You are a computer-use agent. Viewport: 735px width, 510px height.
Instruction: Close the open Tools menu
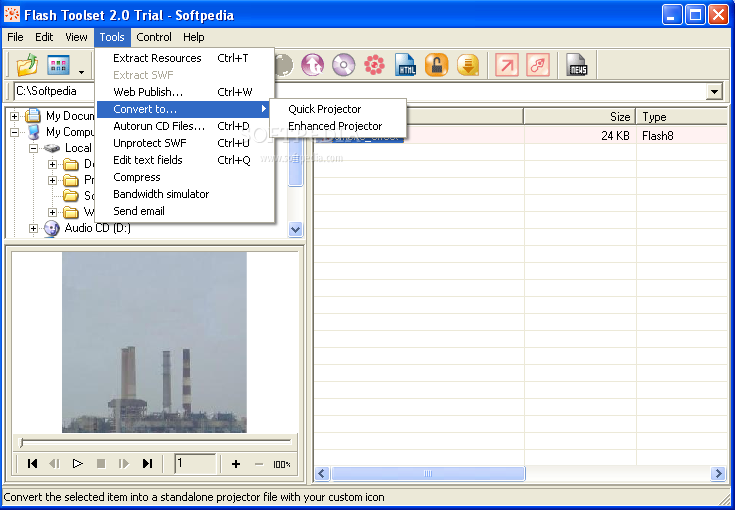(112, 37)
